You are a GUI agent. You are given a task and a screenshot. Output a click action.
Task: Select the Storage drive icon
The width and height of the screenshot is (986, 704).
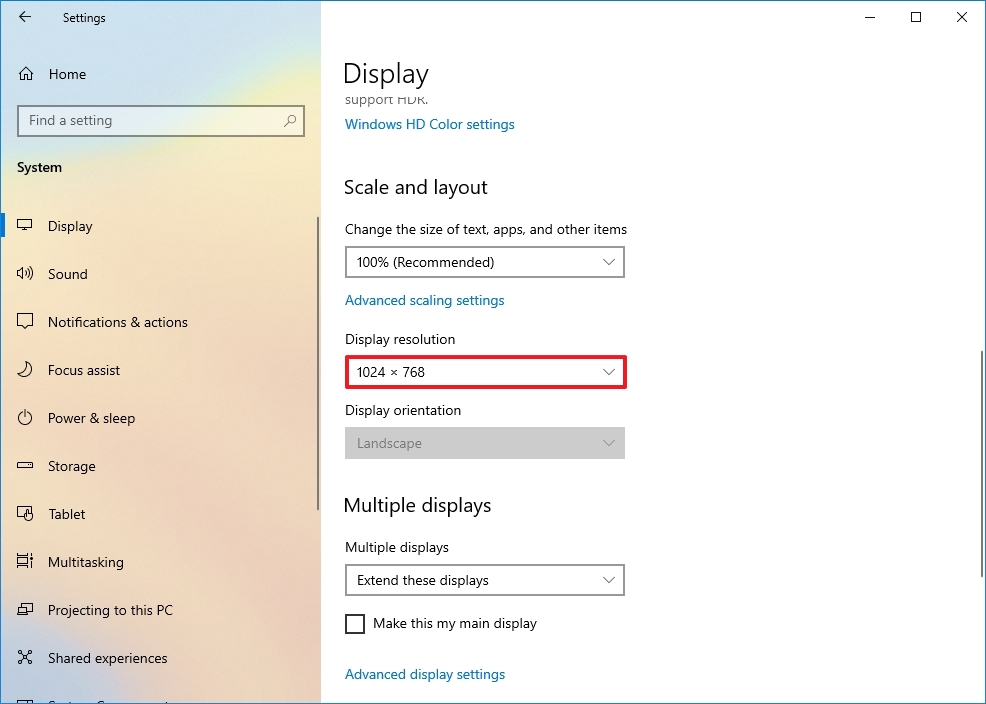[x=25, y=466]
